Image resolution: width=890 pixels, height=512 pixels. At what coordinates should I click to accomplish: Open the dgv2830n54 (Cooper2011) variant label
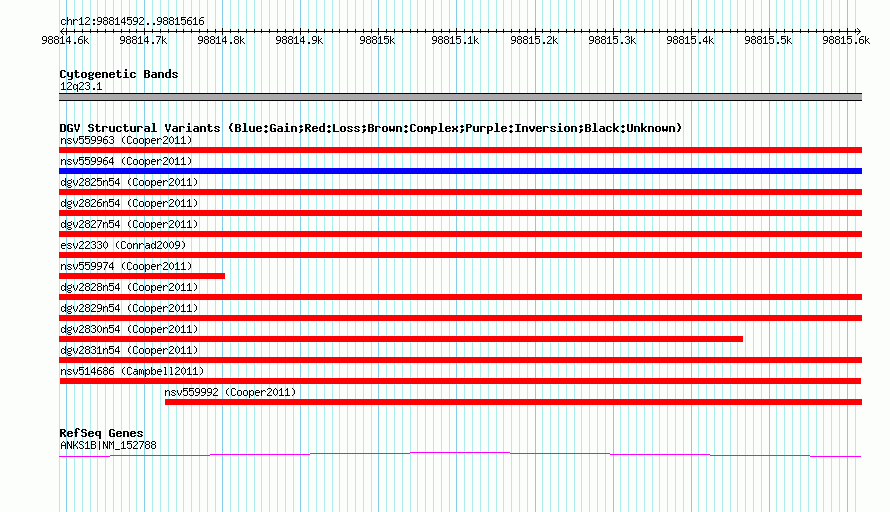coord(129,329)
